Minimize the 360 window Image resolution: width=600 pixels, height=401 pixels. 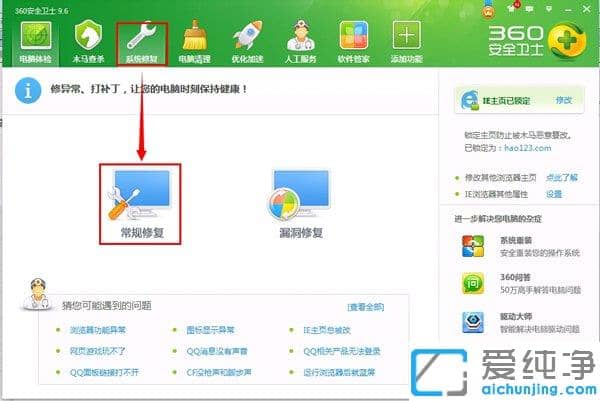pos(568,9)
